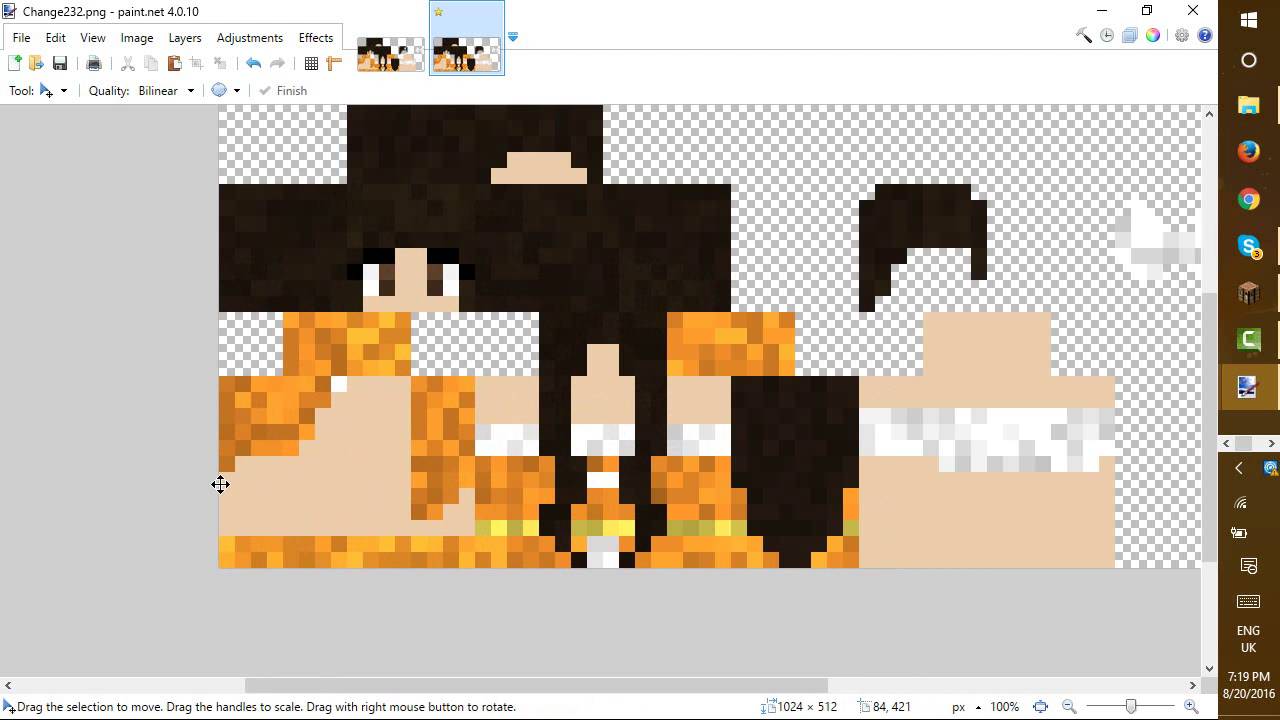Fit image to window icon
The image size is (1280, 720).
tap(1040, 706)
